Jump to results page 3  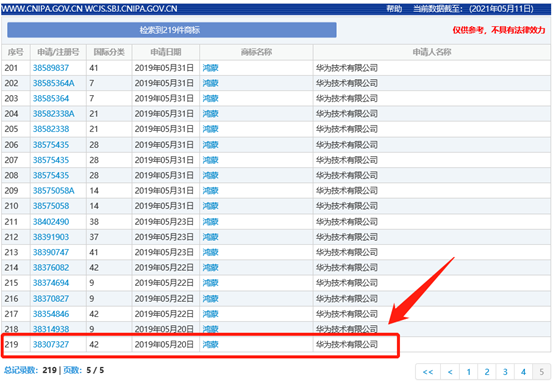(505, 372)
